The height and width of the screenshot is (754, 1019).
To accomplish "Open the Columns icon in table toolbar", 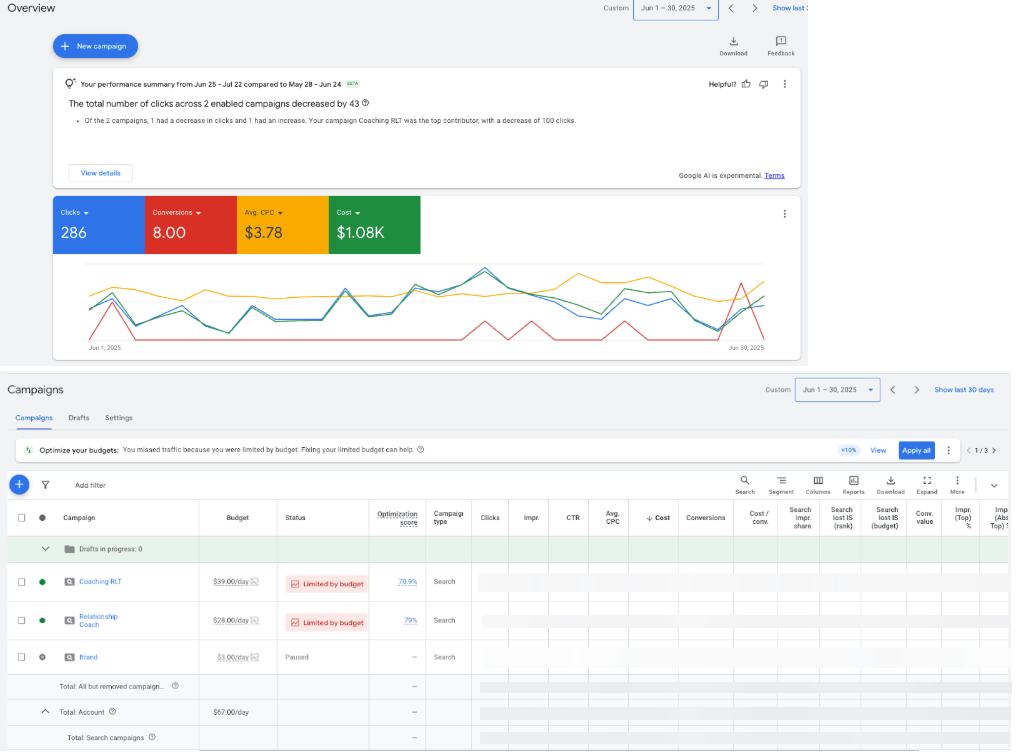I will pyautogui.click(x=818, y=481).
